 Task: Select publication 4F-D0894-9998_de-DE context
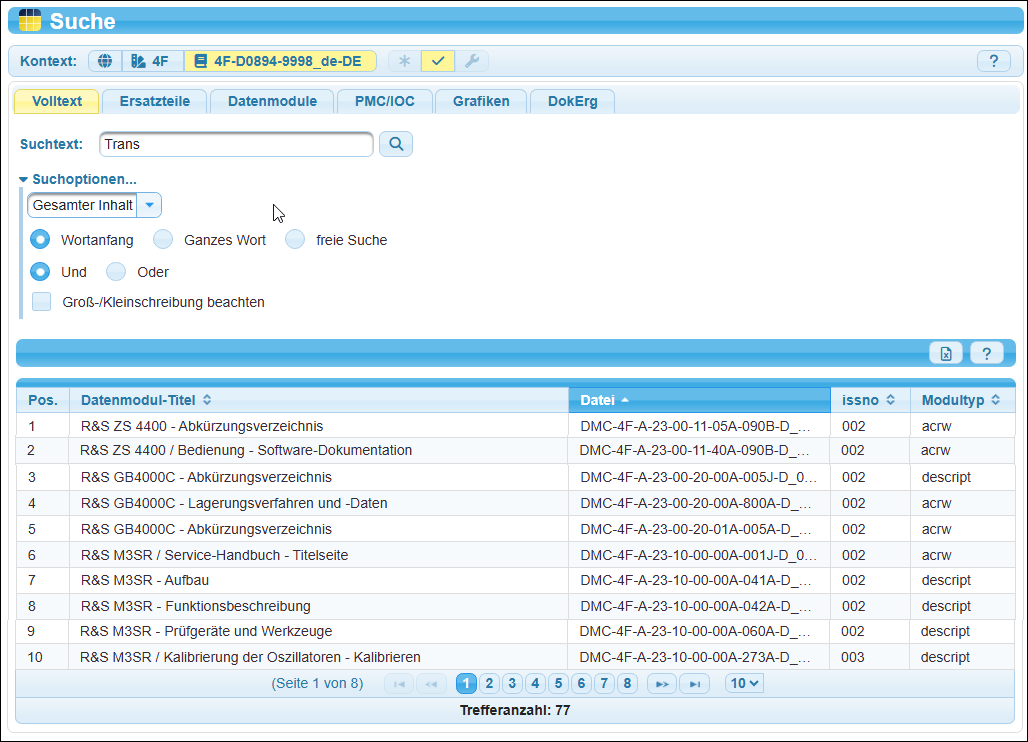point(280,61)
